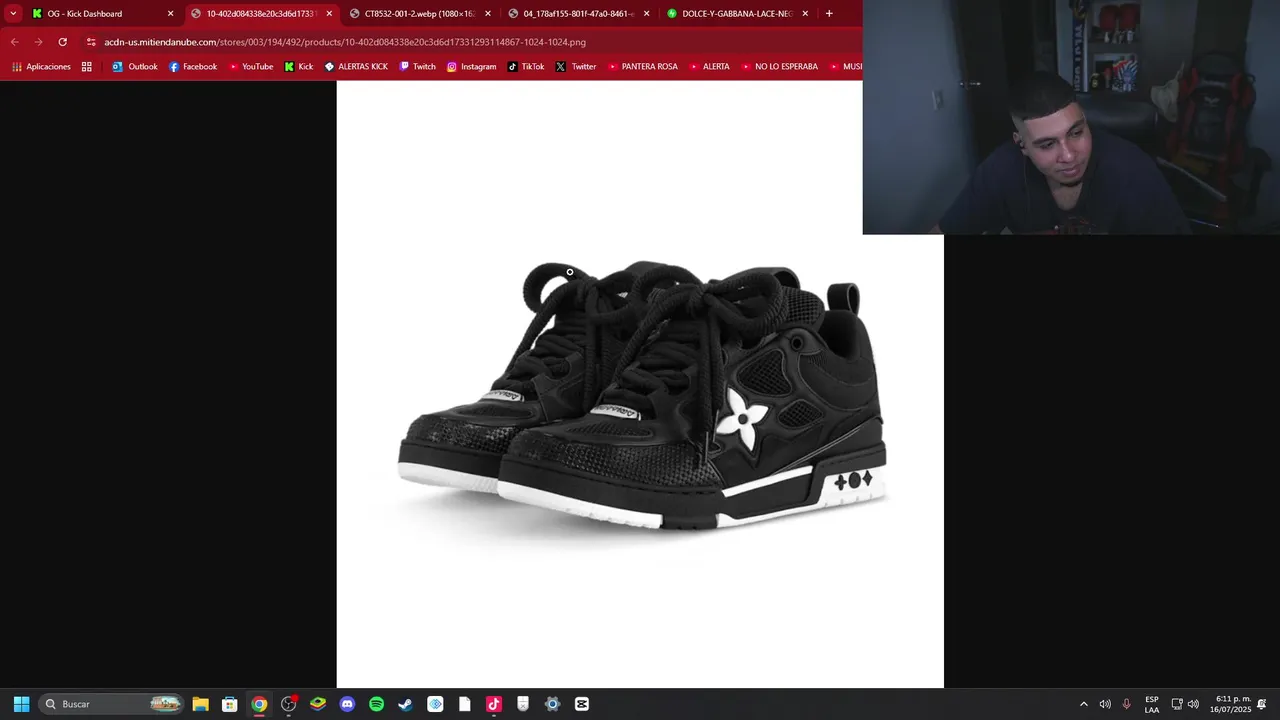Close the CT8532-001-2.webp tab
1280x720 pixels.
pos(488,14)
